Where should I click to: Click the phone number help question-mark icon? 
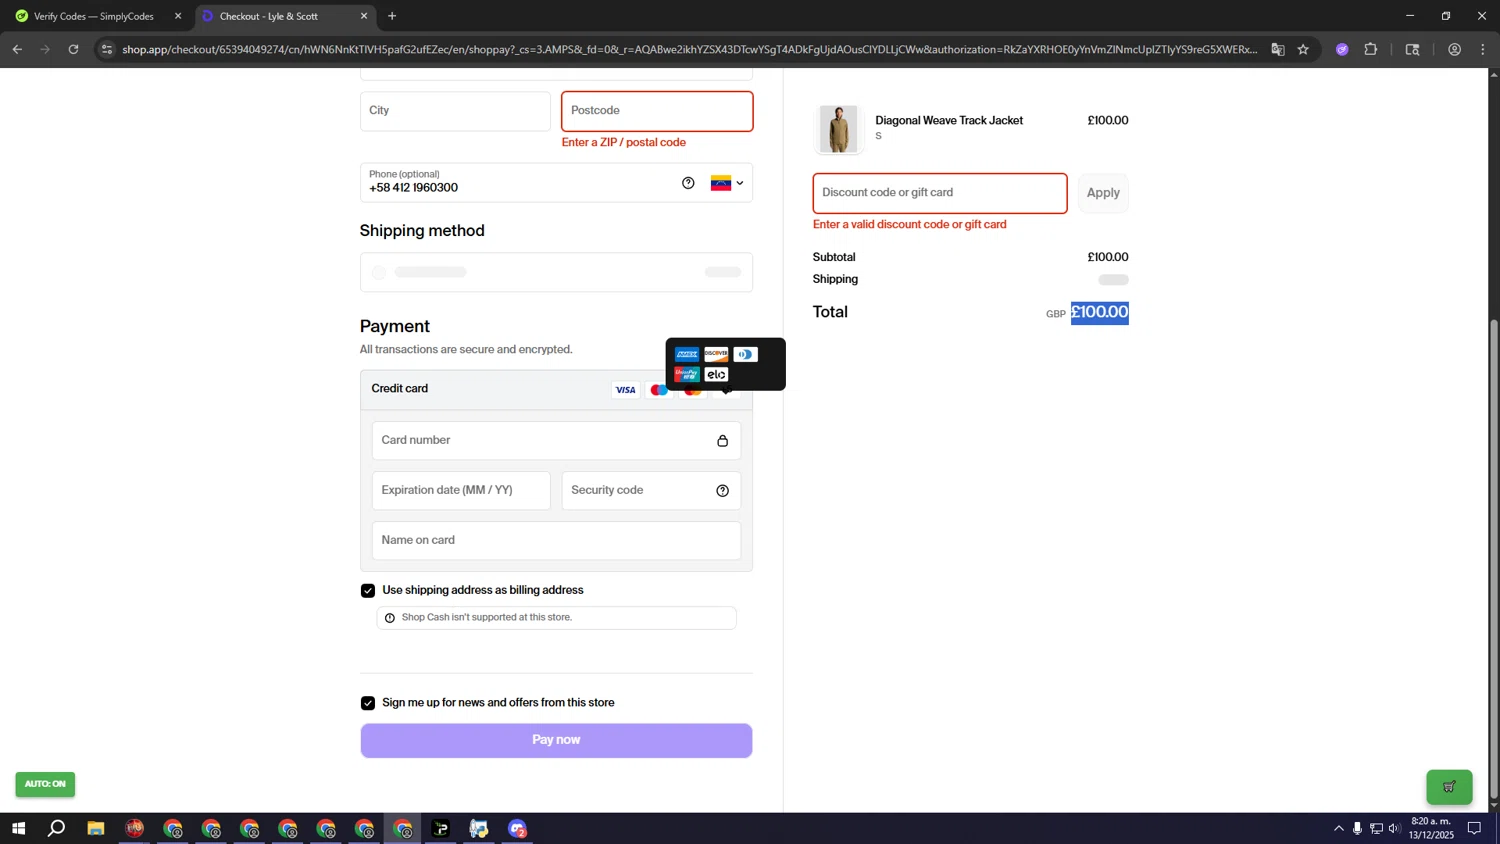(x=688, y=183)
